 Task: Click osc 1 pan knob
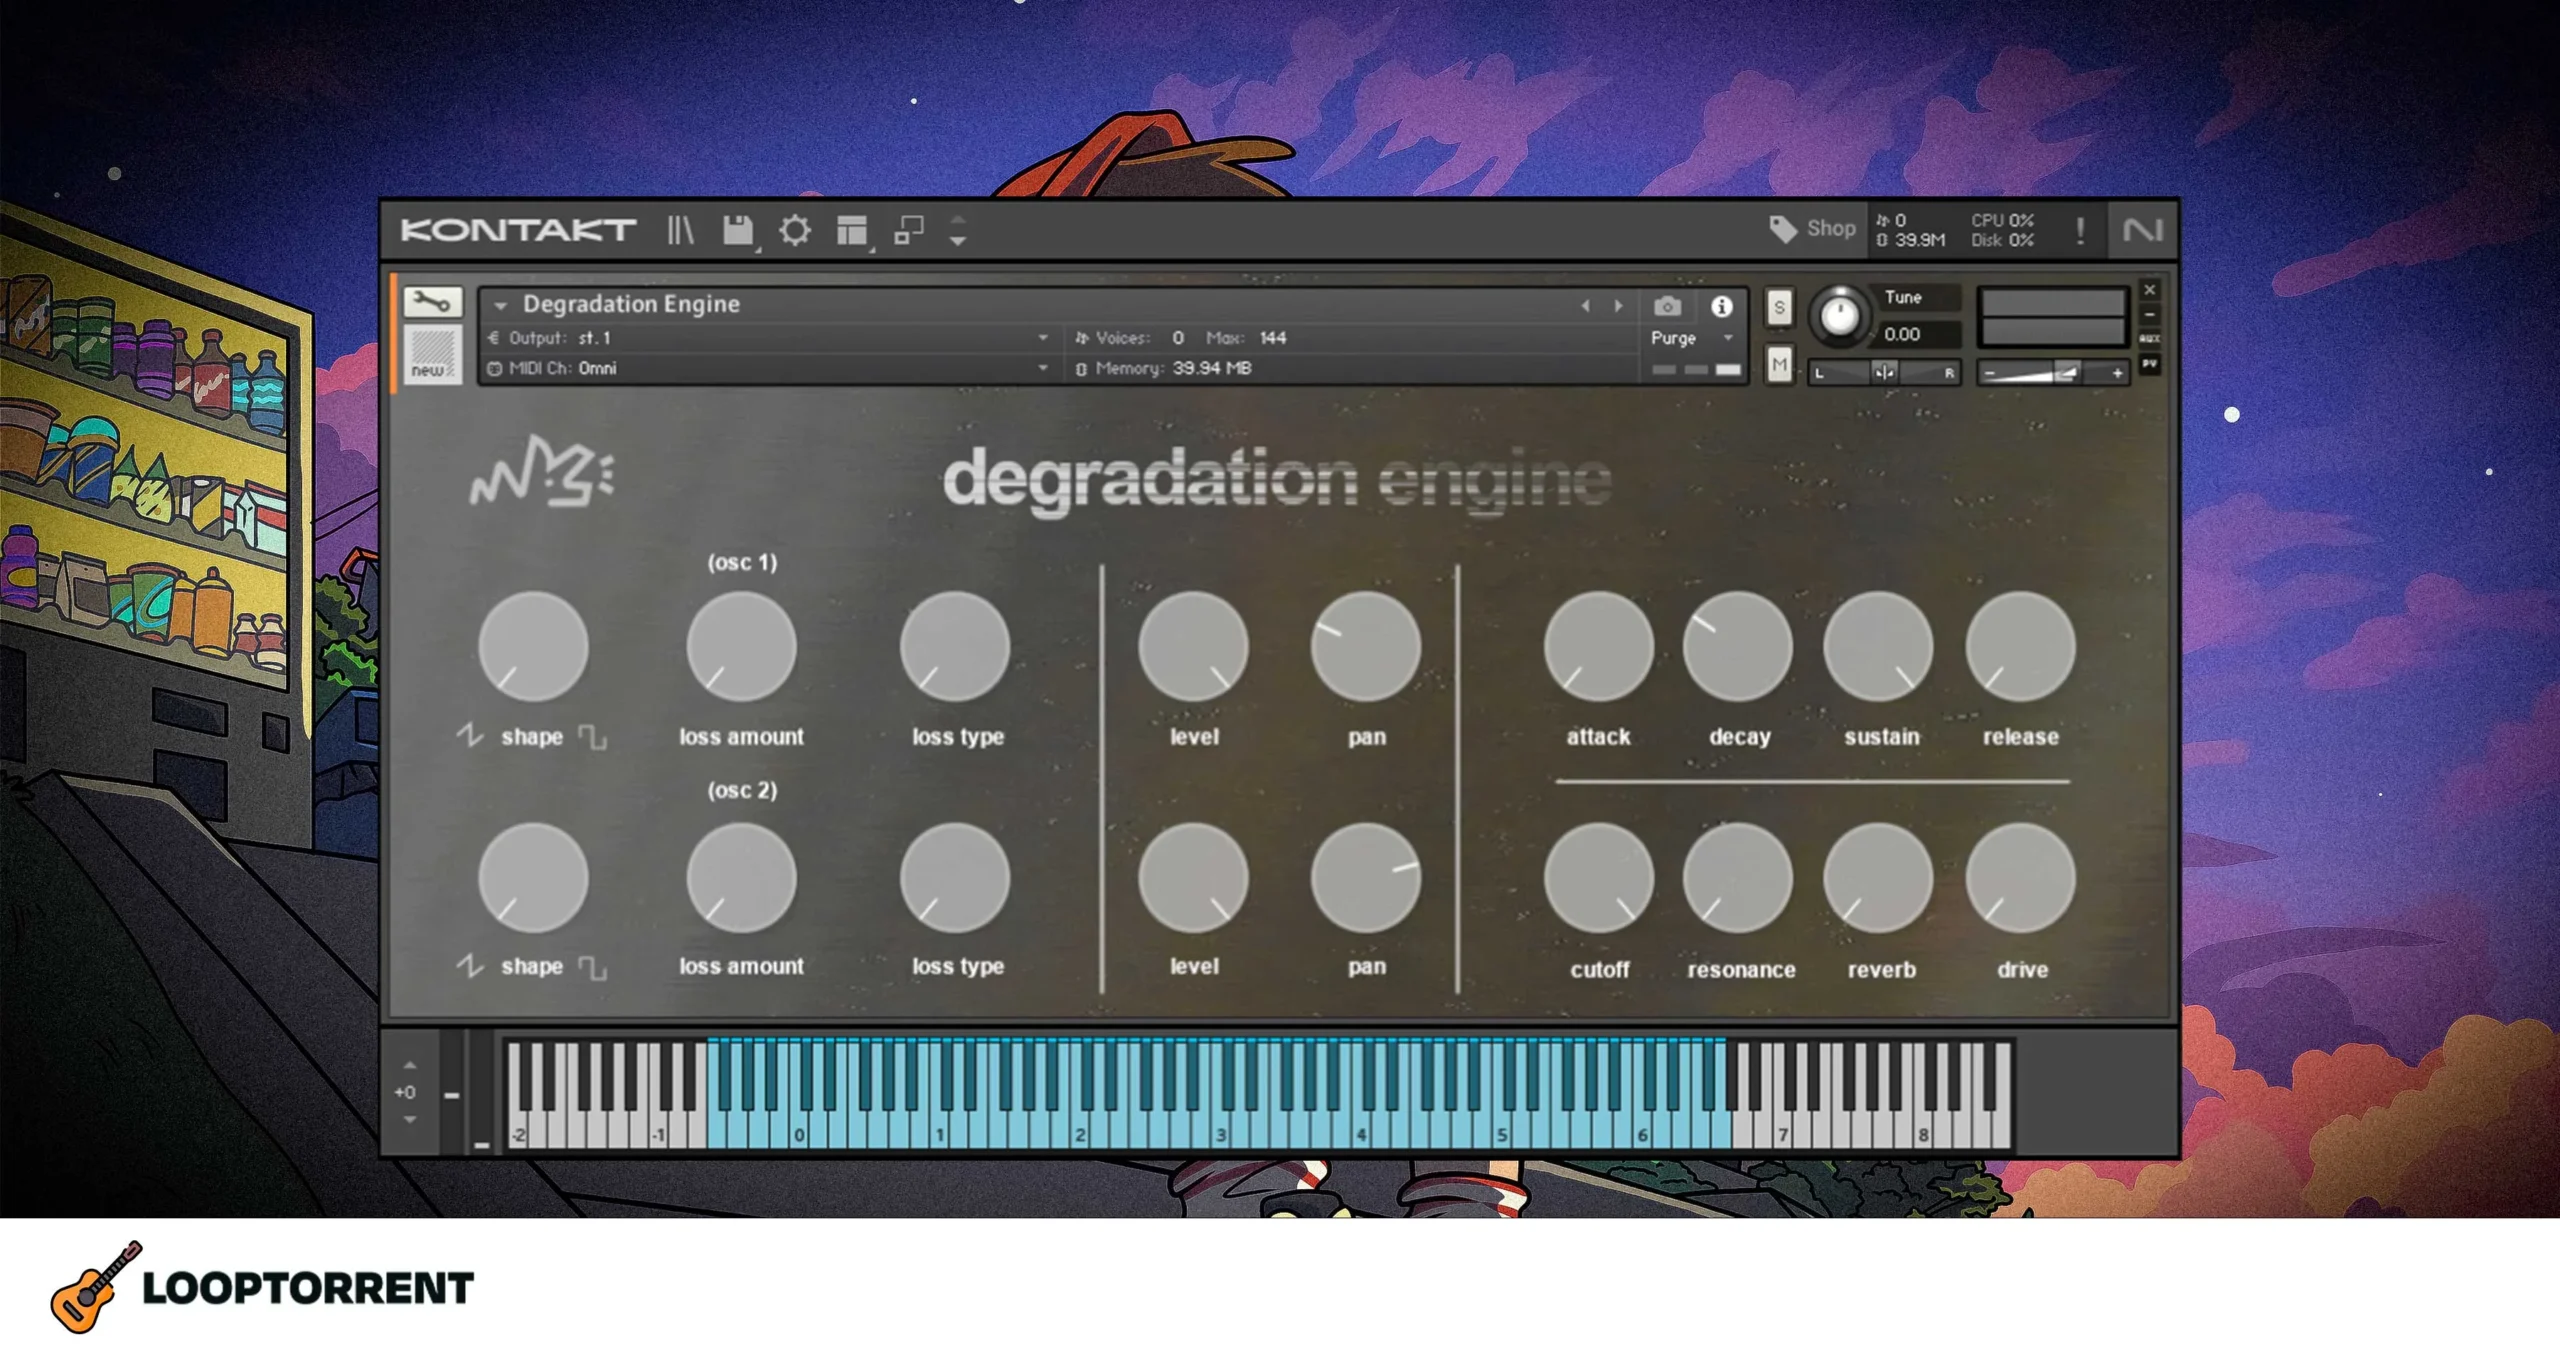pos(1366,646)
